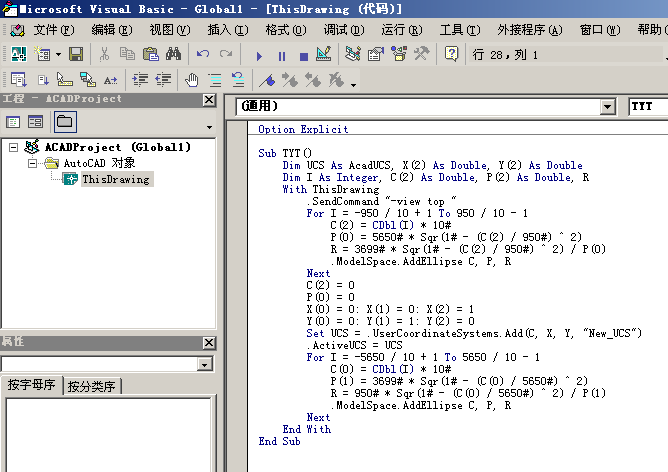
Task: Open the 外接程序(A) menu
Action: point(530,30)
